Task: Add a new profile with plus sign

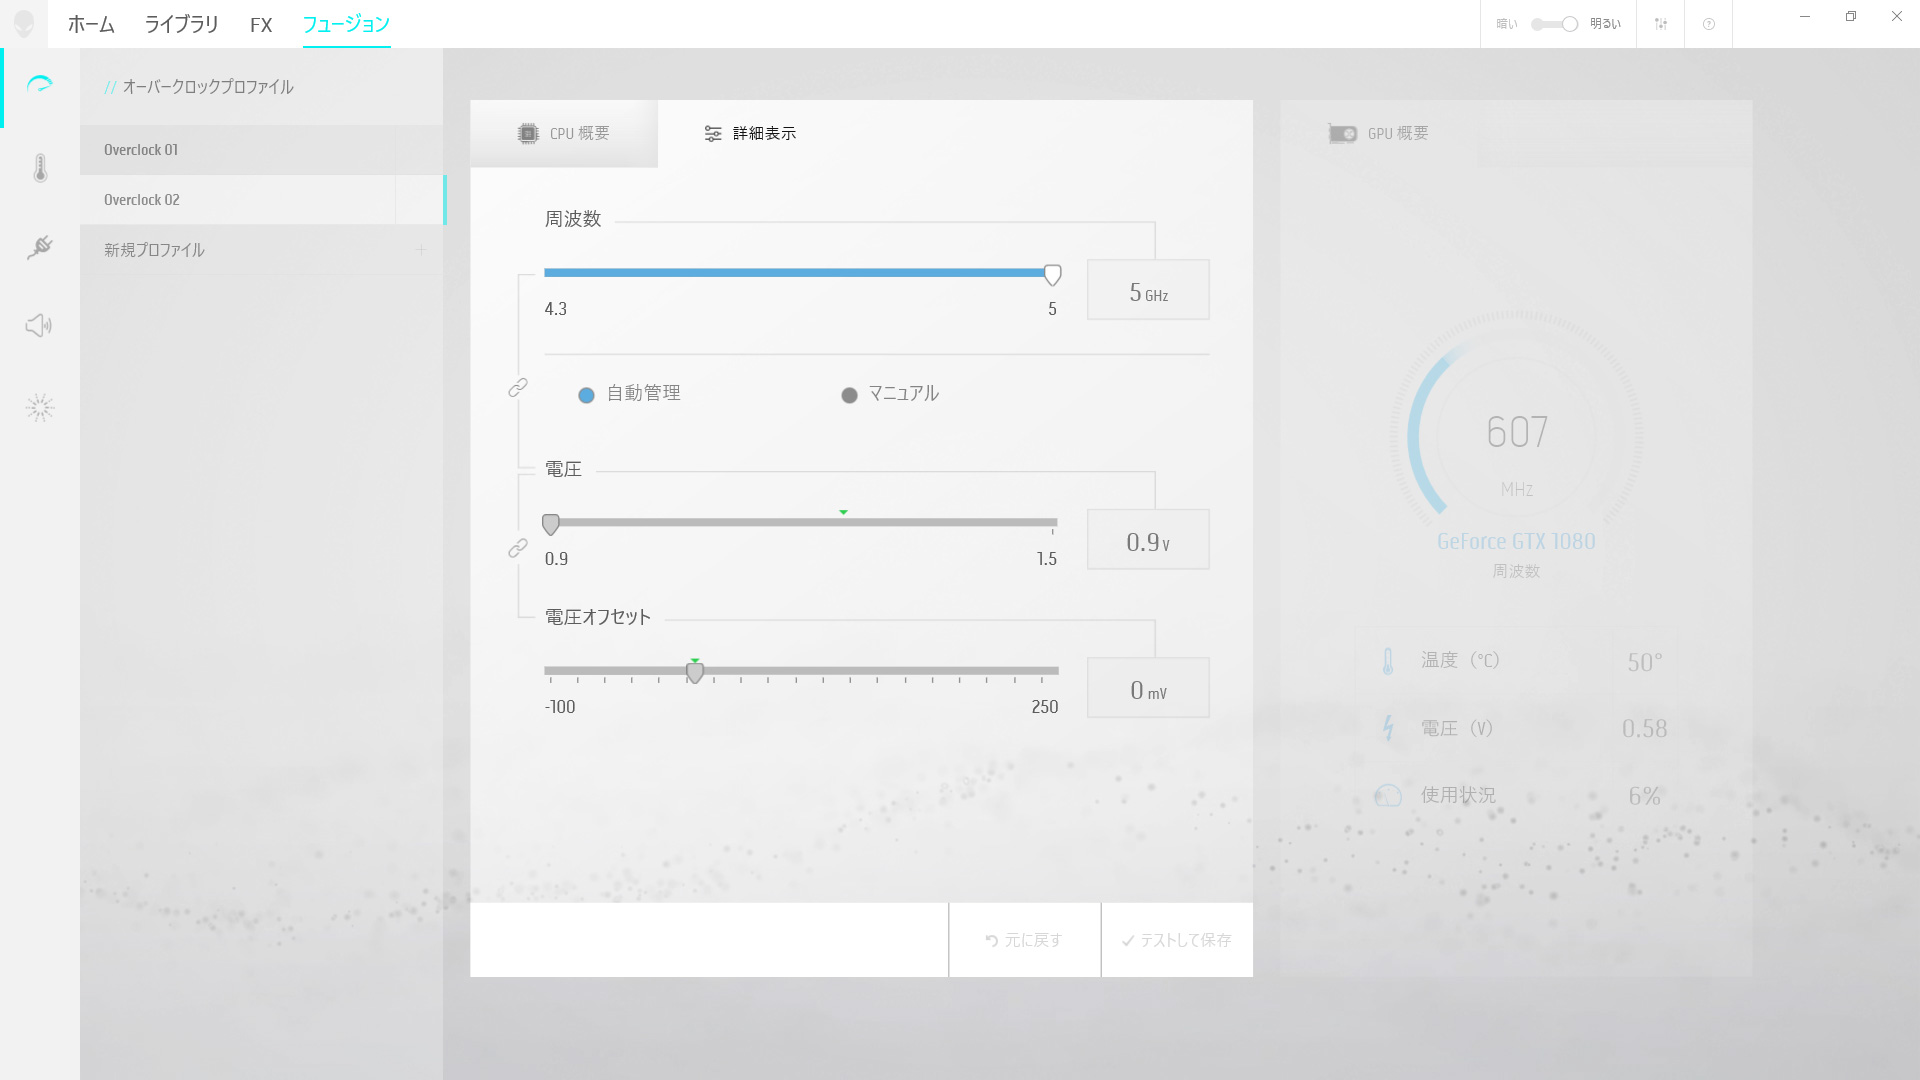Action: click(x=421, y=250)
